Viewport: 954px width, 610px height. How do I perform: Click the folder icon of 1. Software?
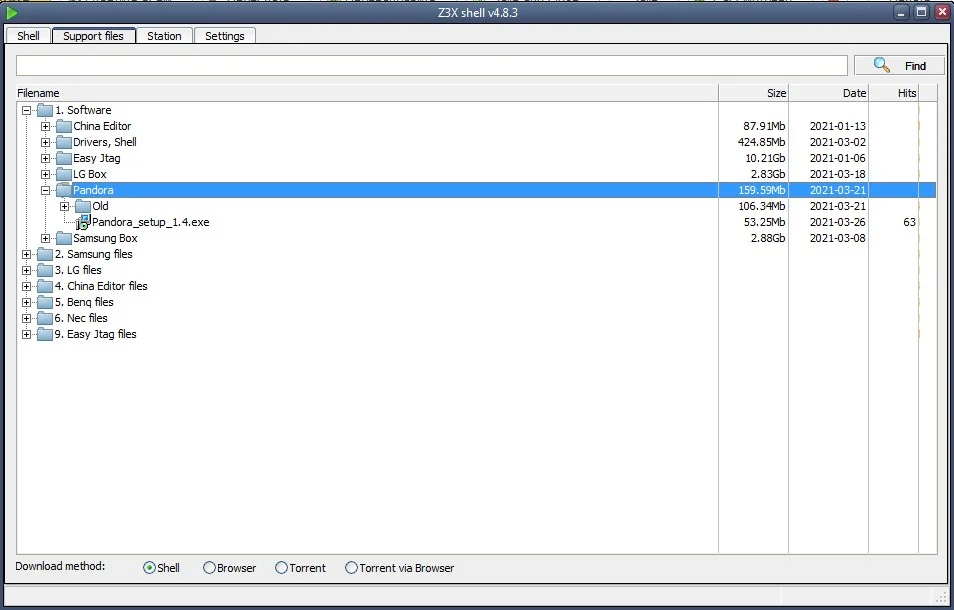[45, 110]
